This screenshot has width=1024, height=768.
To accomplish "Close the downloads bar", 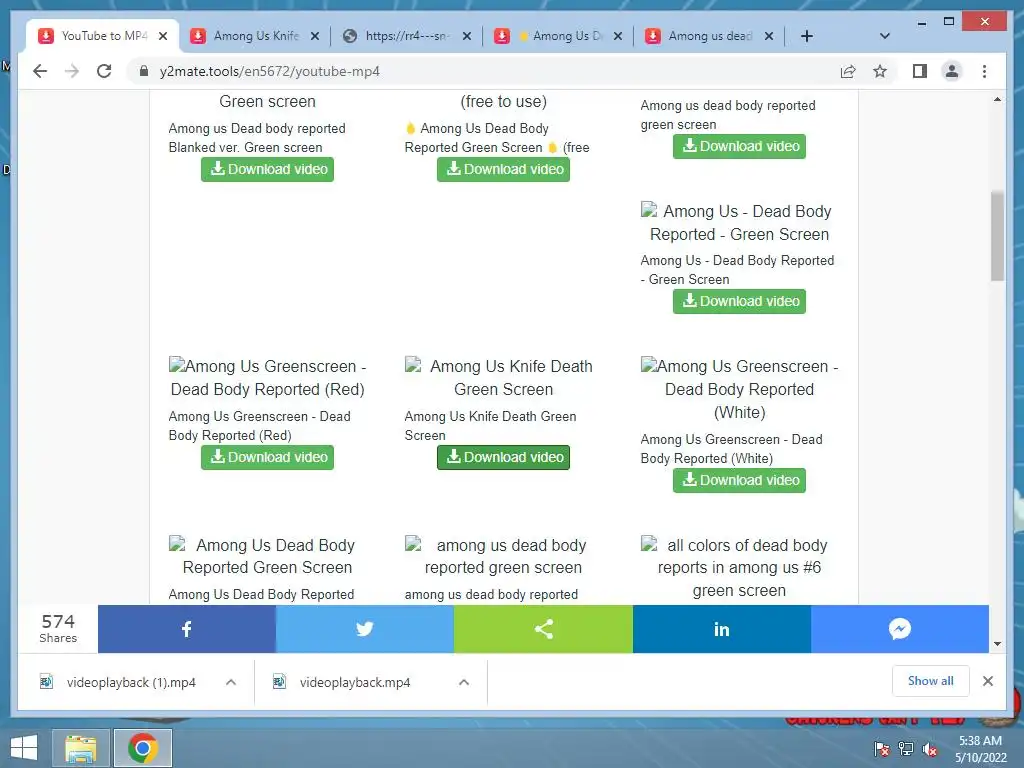I will [x=988, y=681].
